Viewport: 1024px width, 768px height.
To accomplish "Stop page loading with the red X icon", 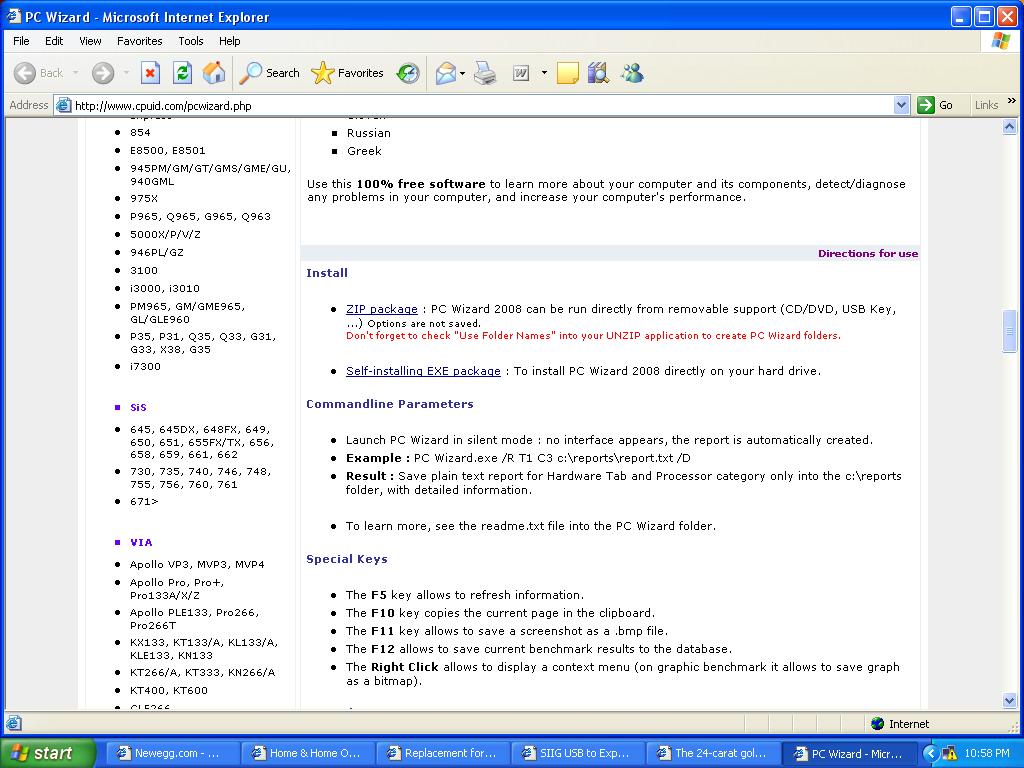I will pos(150,73).
